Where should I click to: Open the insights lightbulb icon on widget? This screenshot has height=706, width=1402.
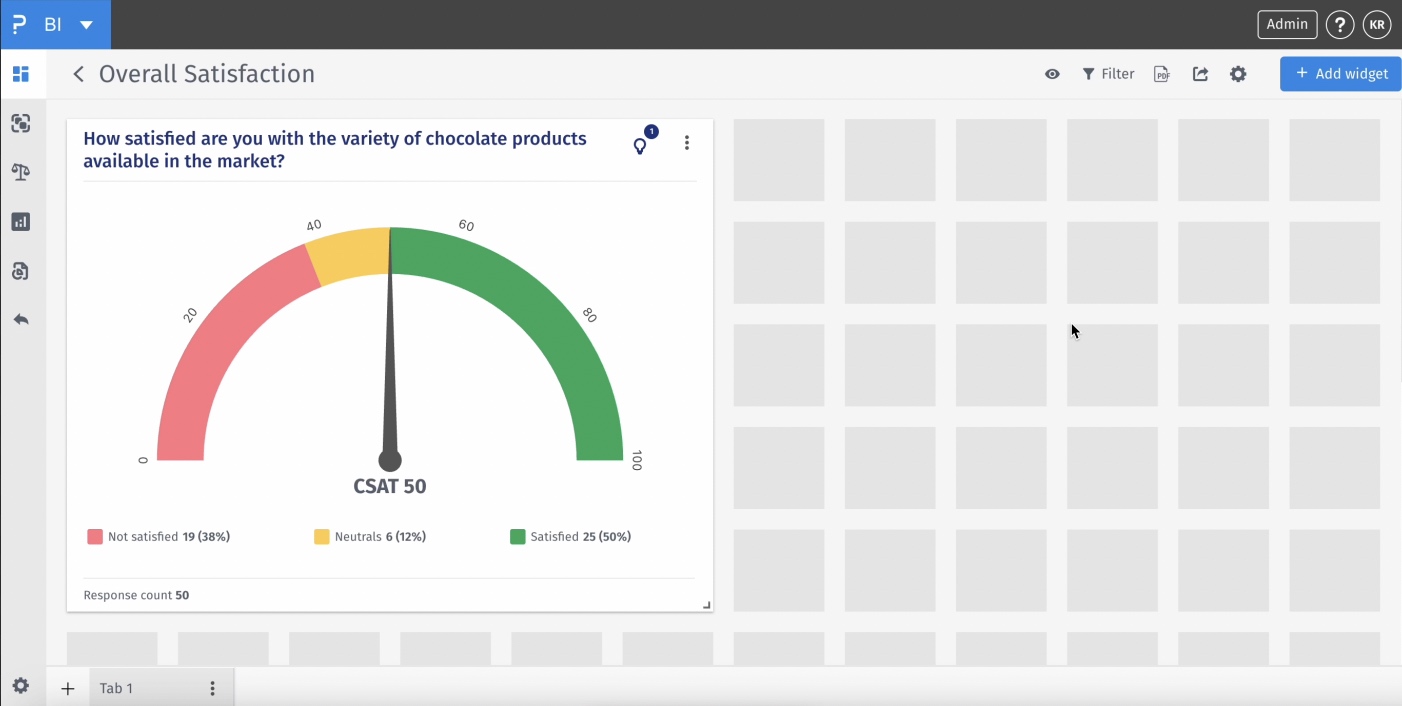pyautogui.click(x=640, y=146)
